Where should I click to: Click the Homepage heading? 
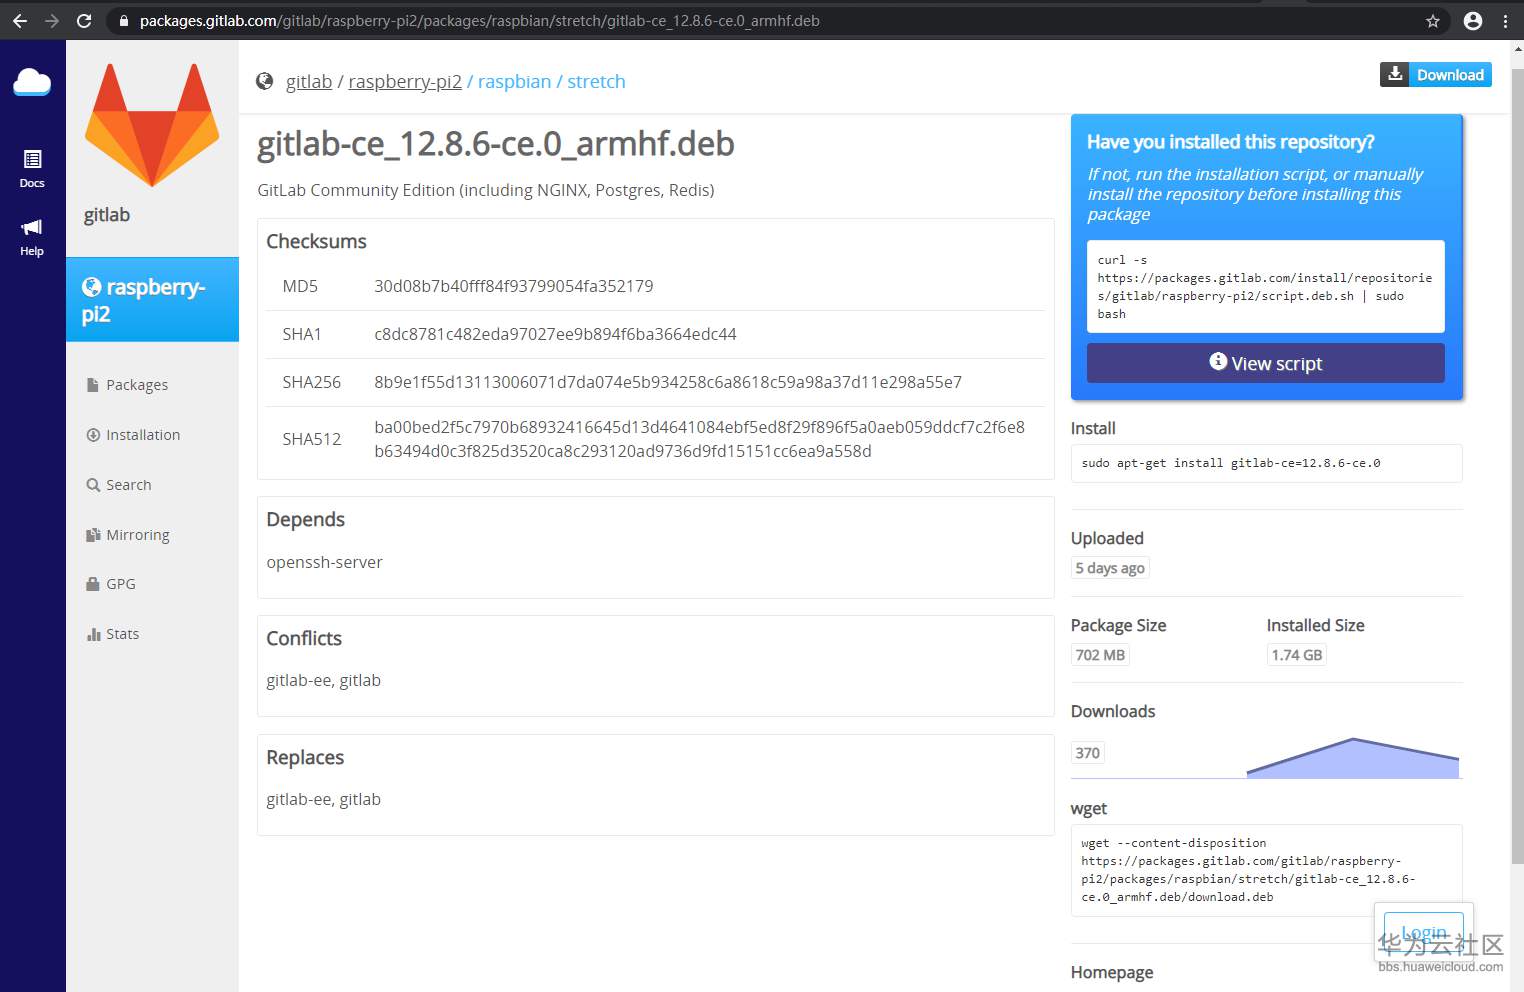pyautogui.click(x=1112, y=972)
